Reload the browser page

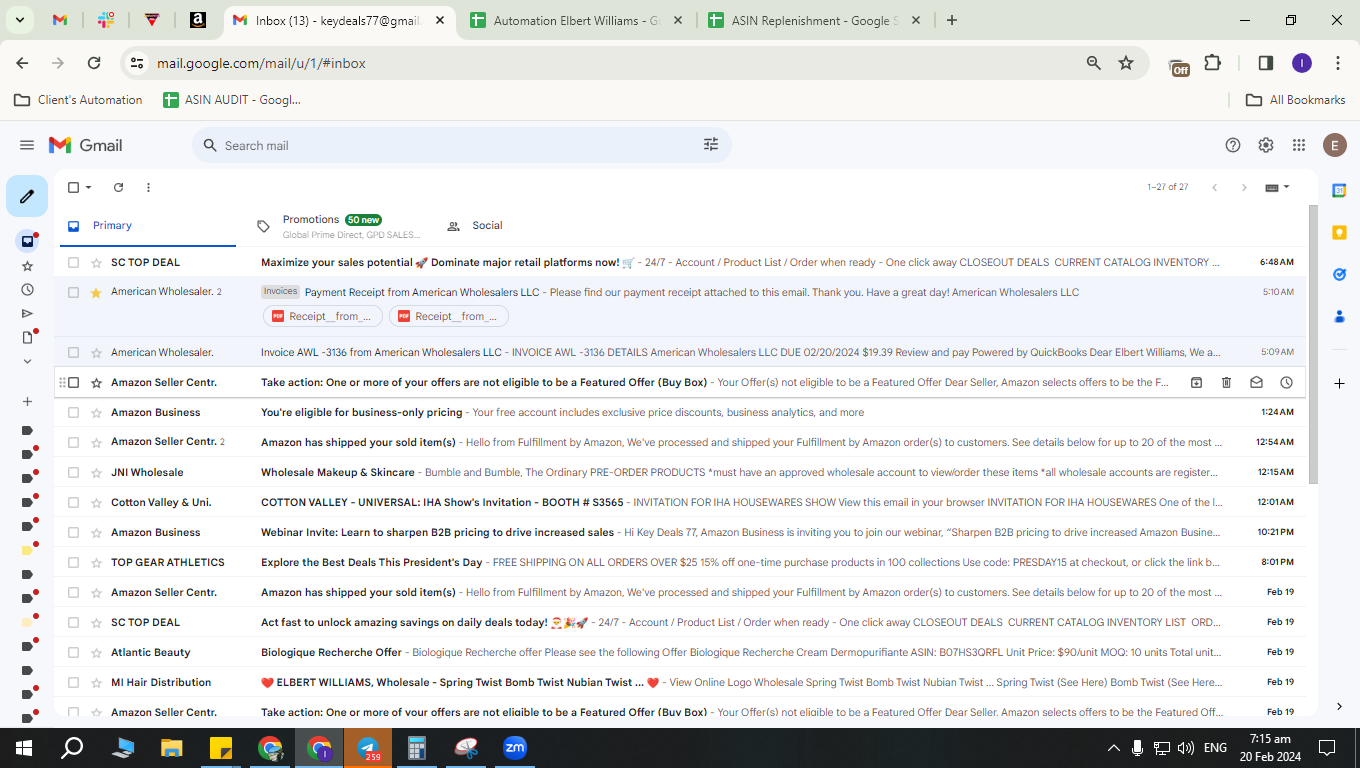point(94,63)
